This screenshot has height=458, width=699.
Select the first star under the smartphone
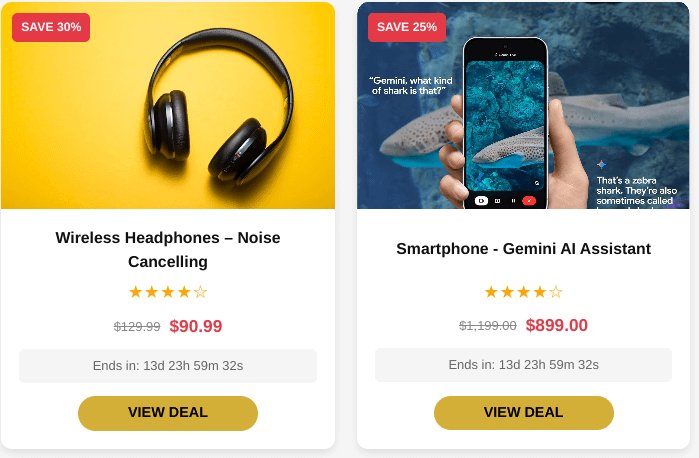coord(491,292)
